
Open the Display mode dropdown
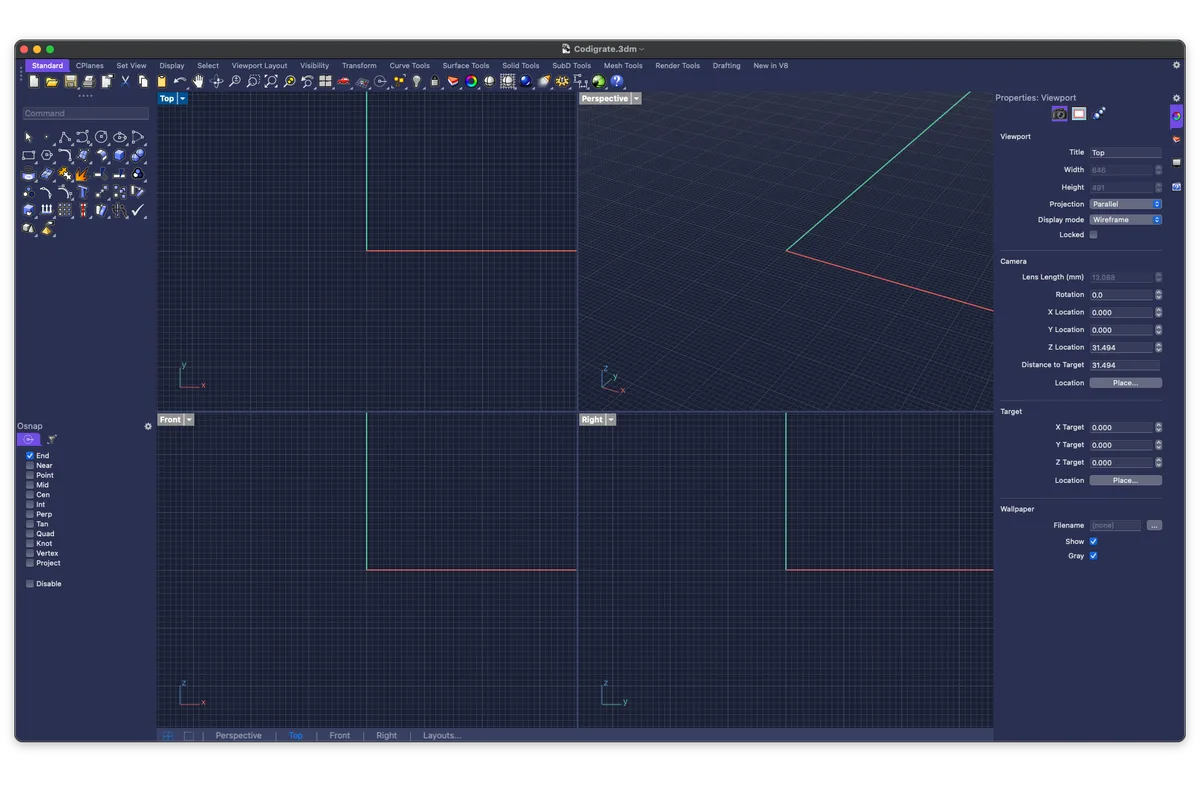pyautogui.click(x=1126, y=220)
